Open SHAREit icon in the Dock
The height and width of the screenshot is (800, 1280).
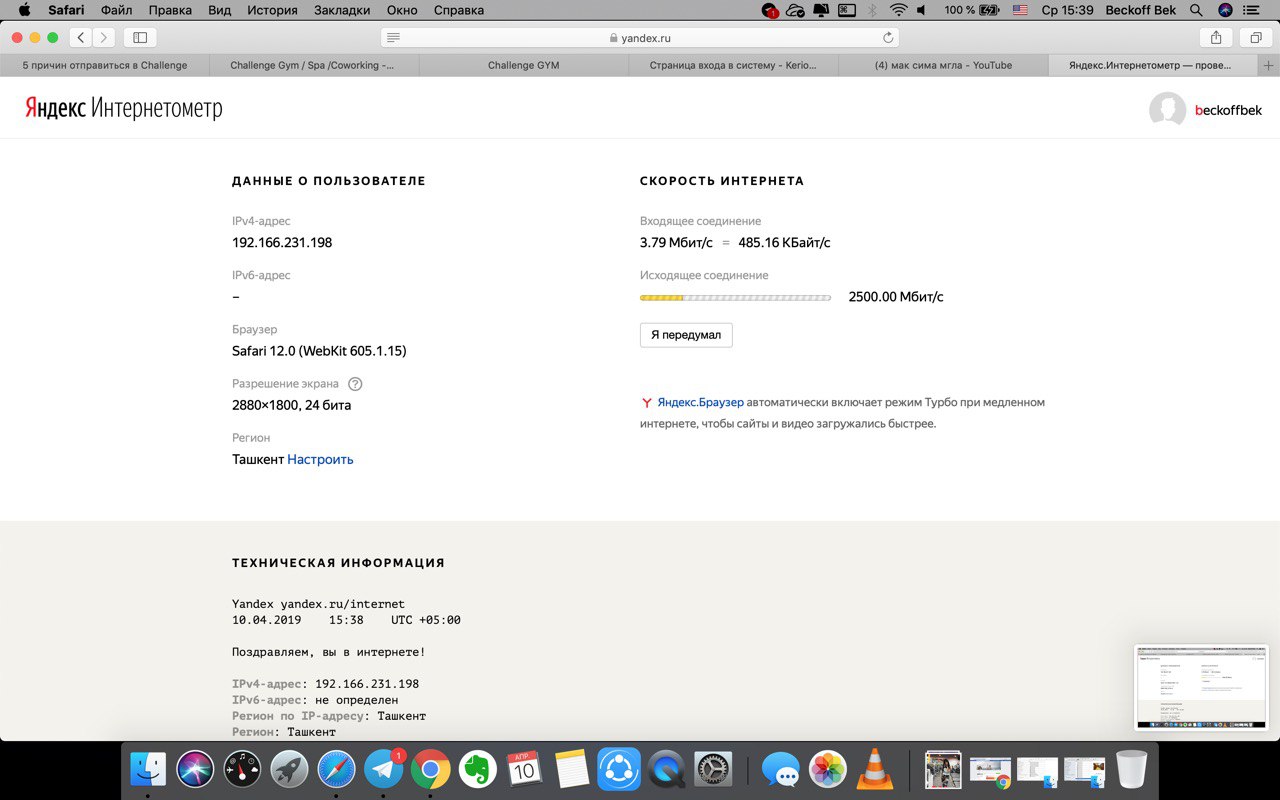click(619, 770)
